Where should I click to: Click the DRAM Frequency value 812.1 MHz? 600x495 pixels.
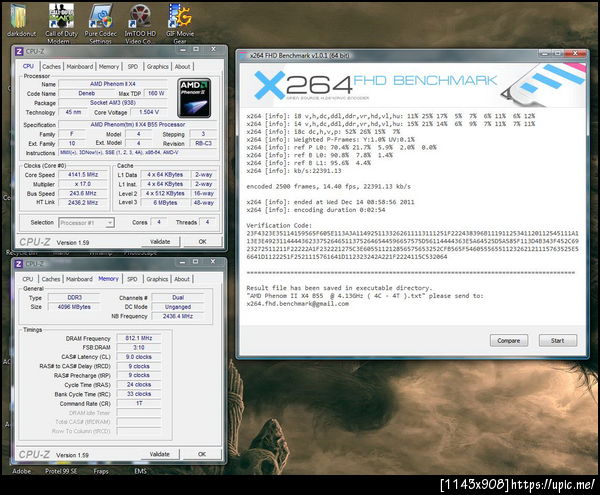tap(139, 338)
